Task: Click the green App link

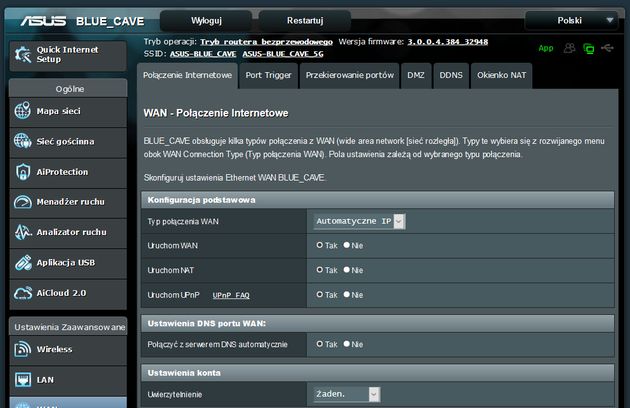Action: point(546,48)
